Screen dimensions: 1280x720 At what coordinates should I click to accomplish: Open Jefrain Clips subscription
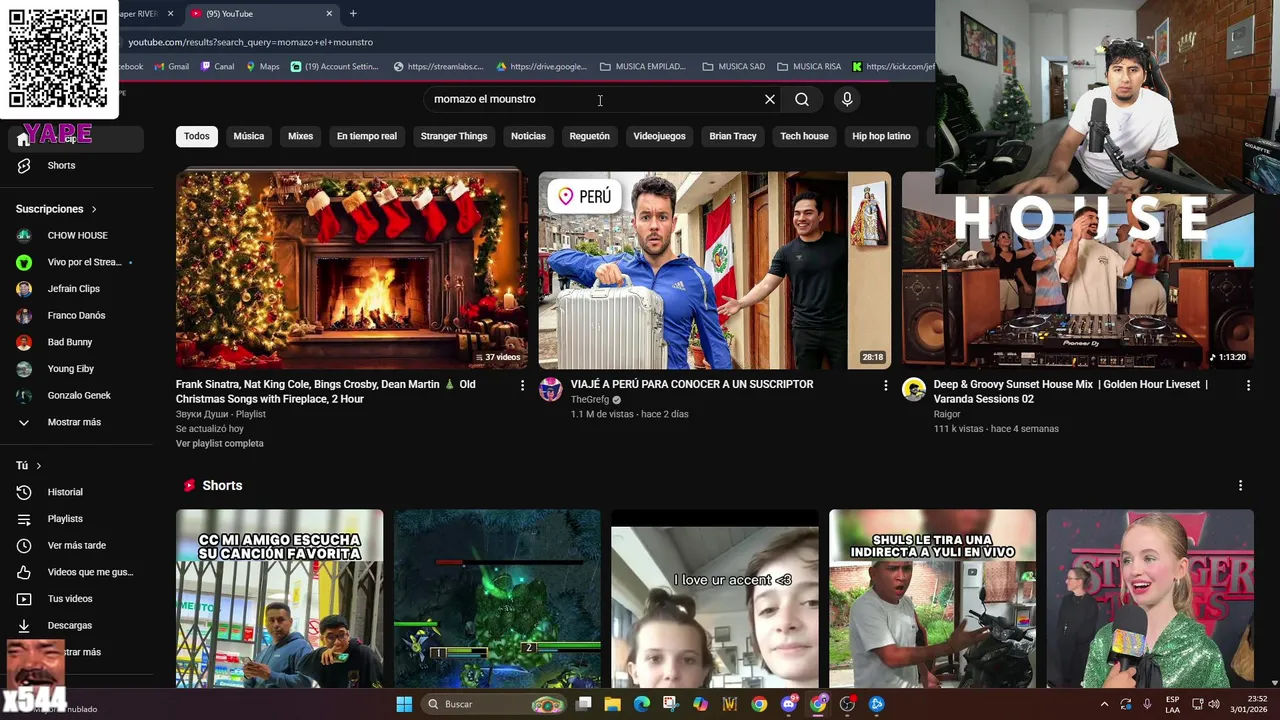76,289
